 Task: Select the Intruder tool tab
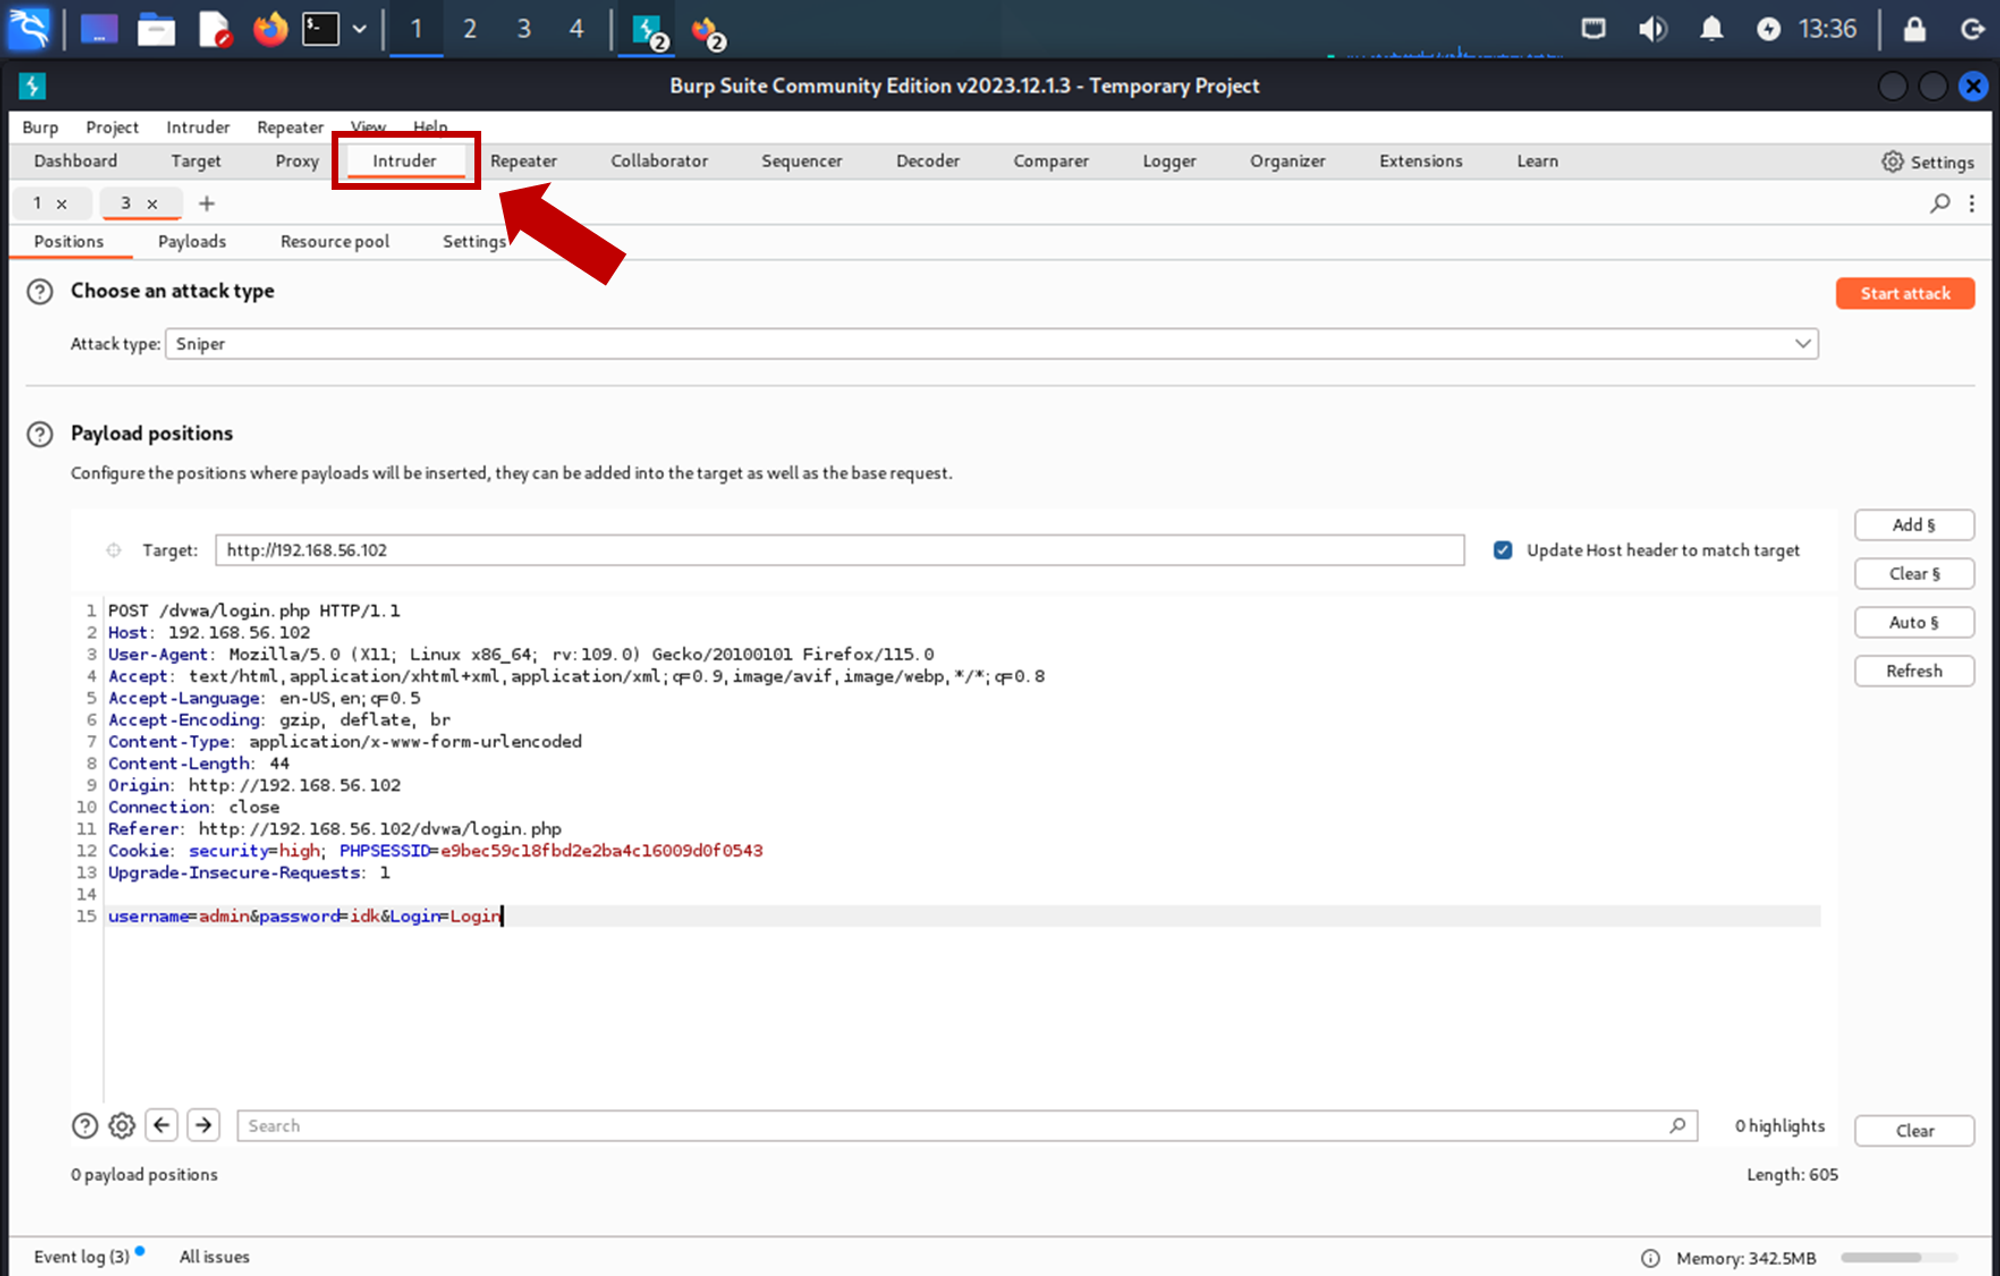click(x=405, y=161)
